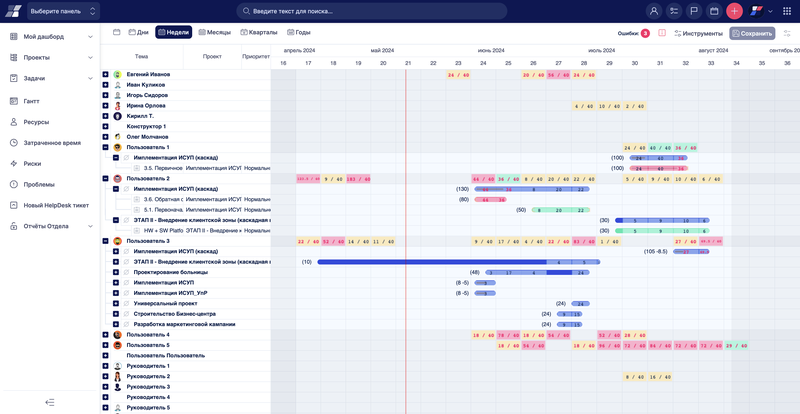Open the Инструменты tools button
800x414 pixels.
[x=698, y=33]
